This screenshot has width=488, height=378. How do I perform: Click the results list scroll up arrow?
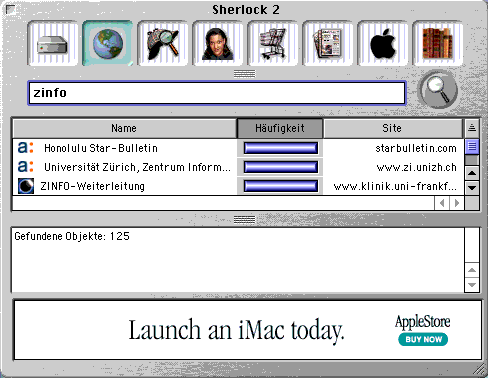[472, 173]
